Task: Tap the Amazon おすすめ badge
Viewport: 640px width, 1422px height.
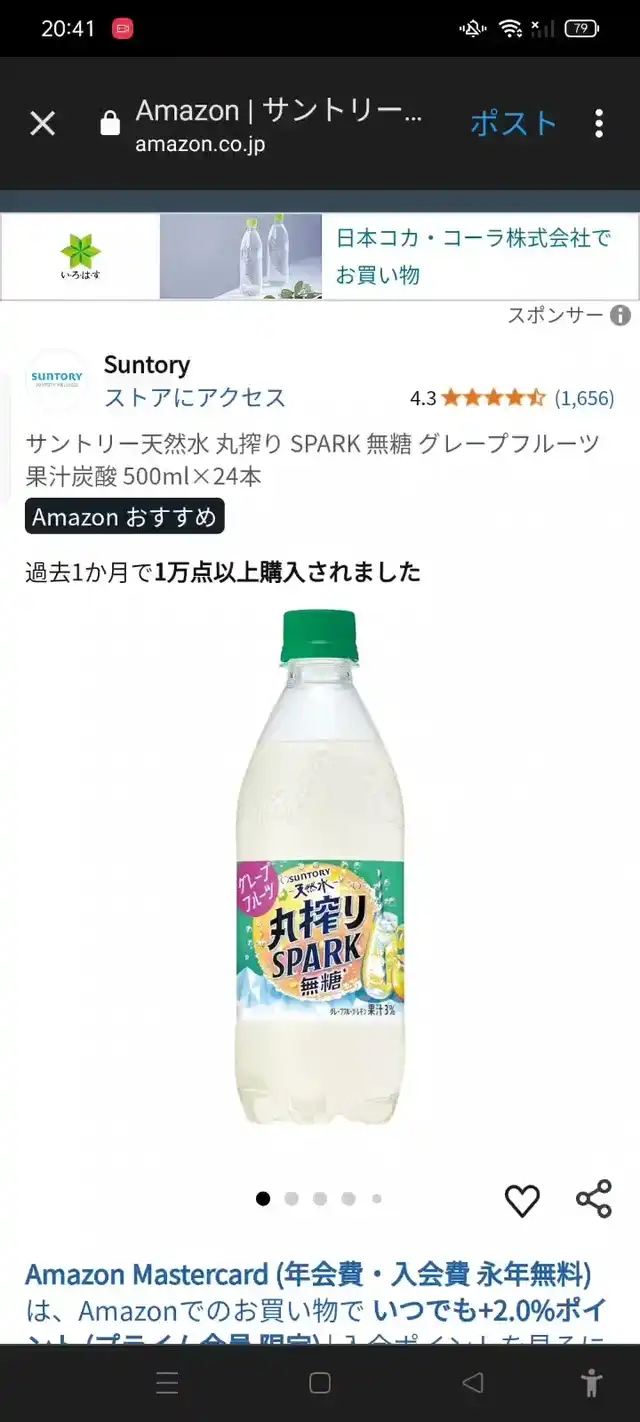Action: [x=125, y=517]
